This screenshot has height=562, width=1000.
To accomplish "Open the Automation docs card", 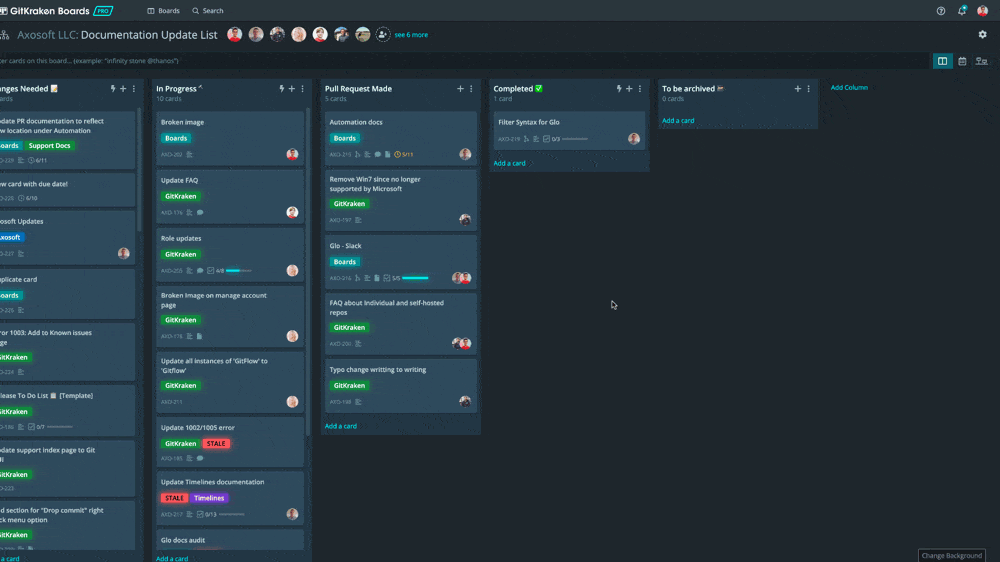I will coord(401,138).
